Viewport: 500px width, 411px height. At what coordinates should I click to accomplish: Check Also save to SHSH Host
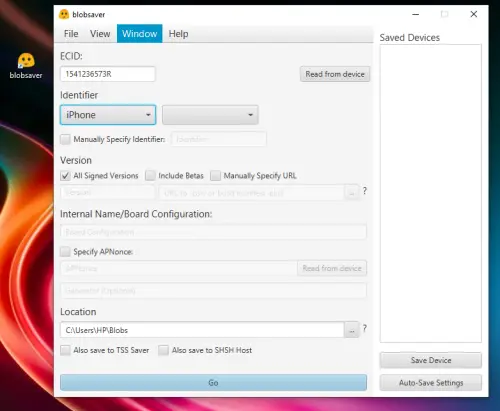163,350
